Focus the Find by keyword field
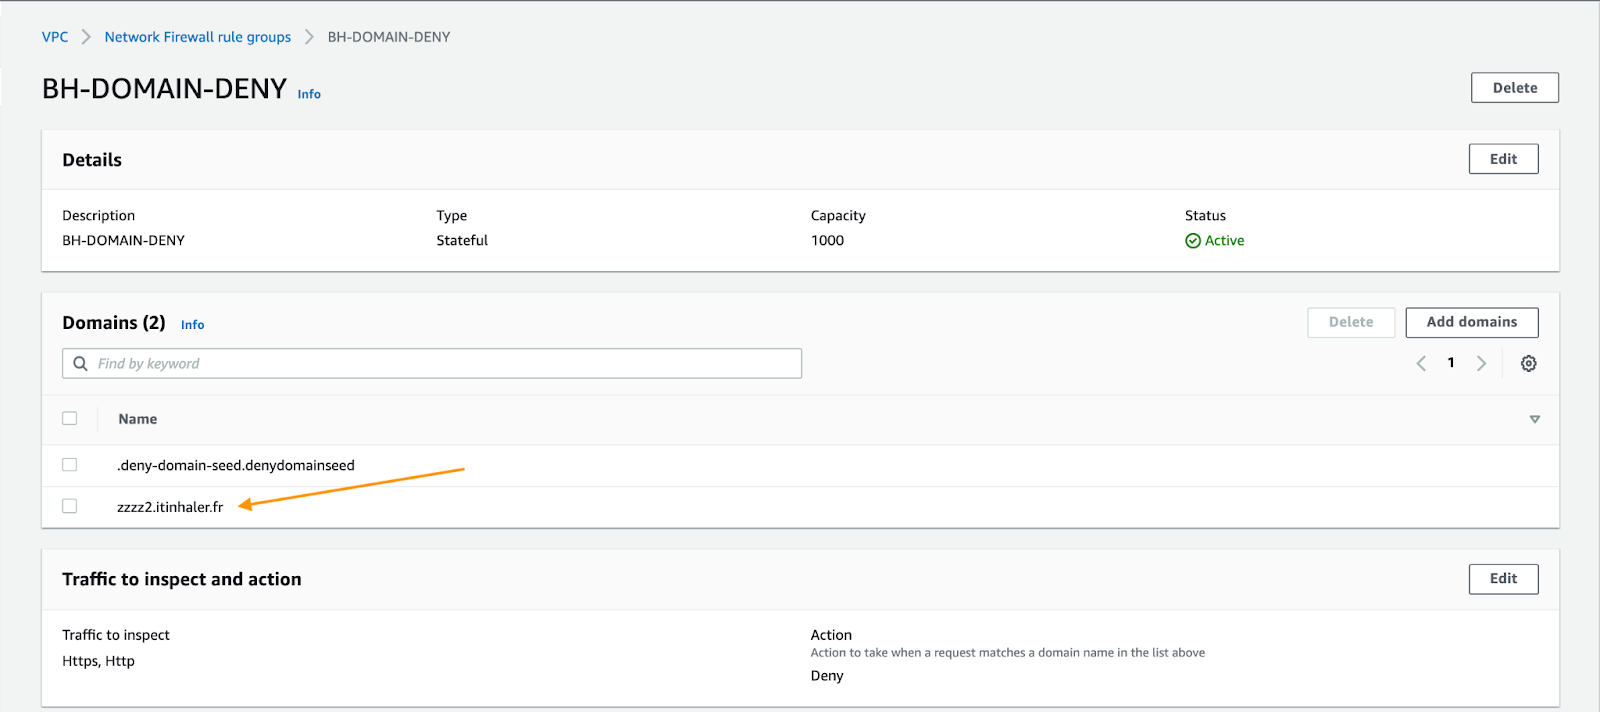 pyautogui.click(x=440, y=364)
